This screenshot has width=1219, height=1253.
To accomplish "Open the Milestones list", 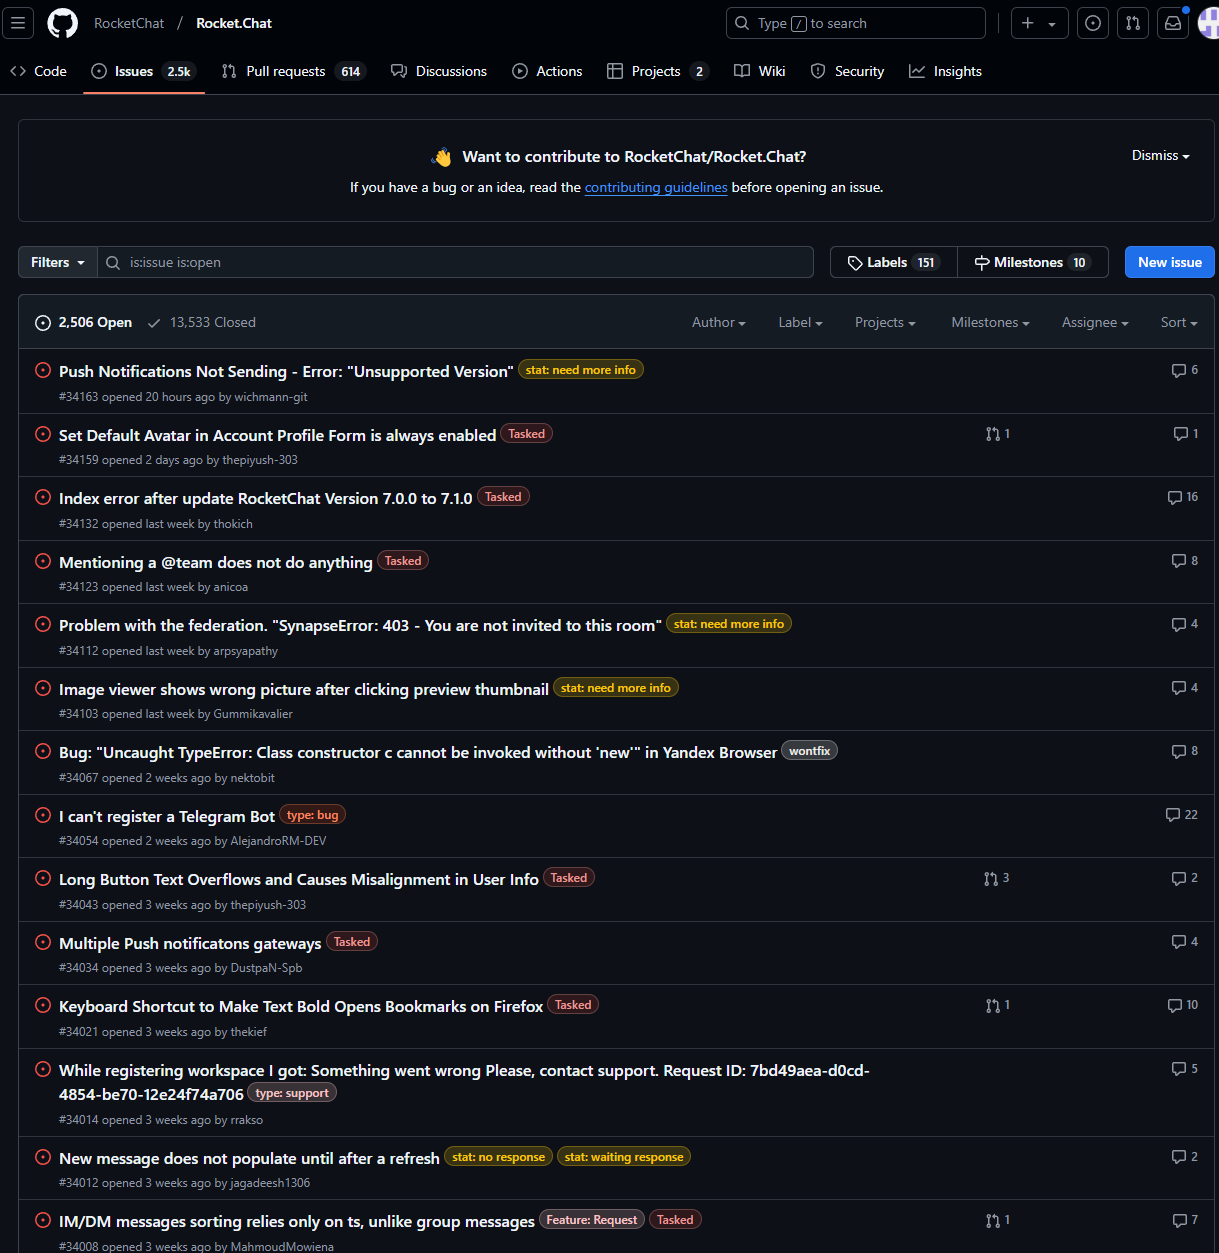I will 1033,262.
